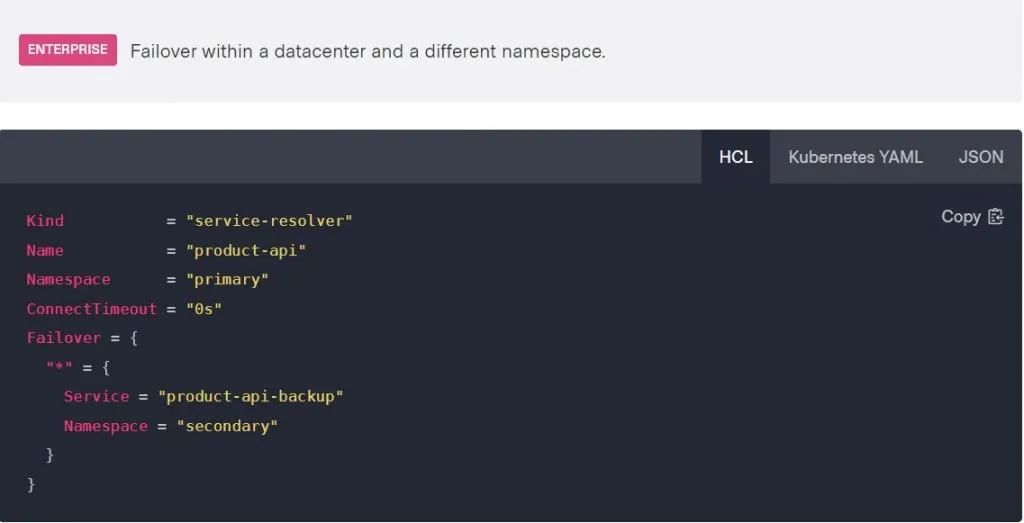Click the "service-resolver" string value
1024x523 pixels.
click(269, 221)
